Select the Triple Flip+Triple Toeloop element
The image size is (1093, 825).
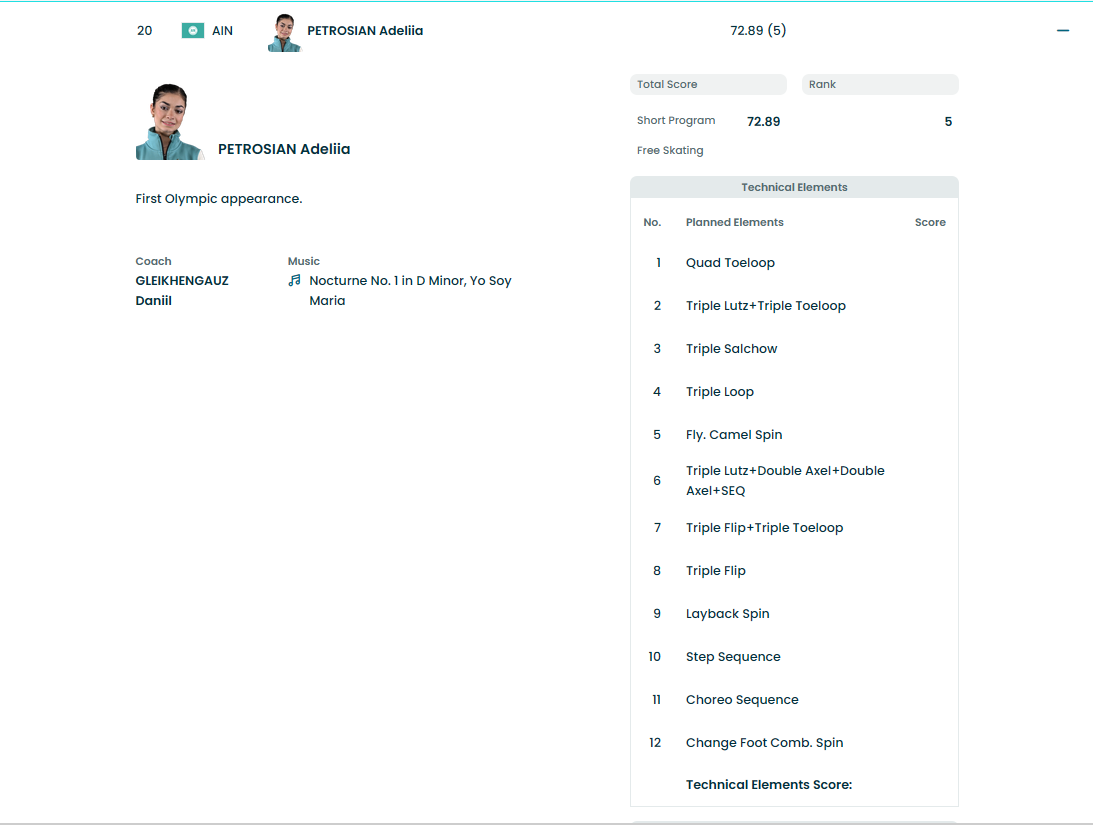click(x=764, y=528)
